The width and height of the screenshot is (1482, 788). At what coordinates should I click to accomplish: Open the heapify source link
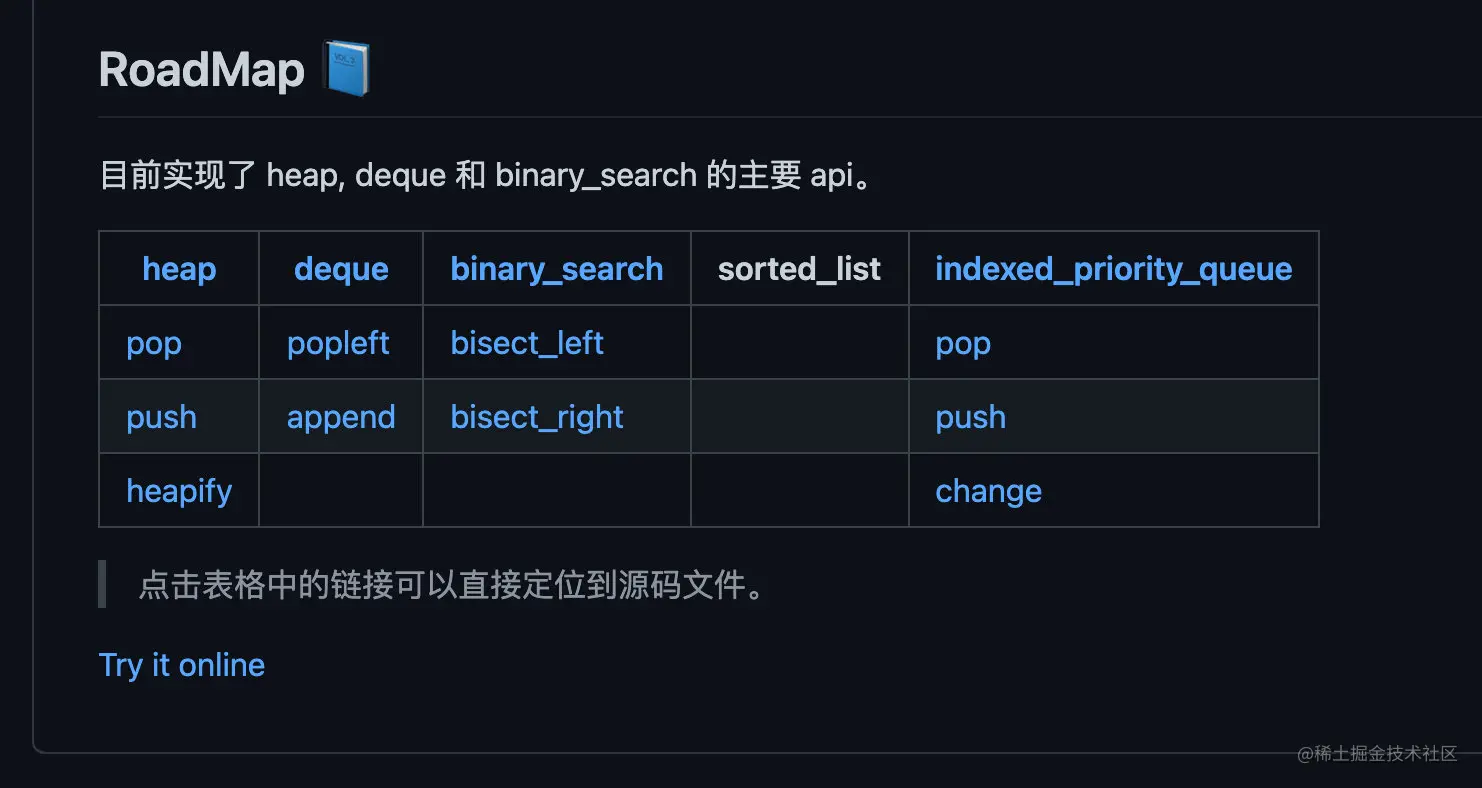point(179,491)
